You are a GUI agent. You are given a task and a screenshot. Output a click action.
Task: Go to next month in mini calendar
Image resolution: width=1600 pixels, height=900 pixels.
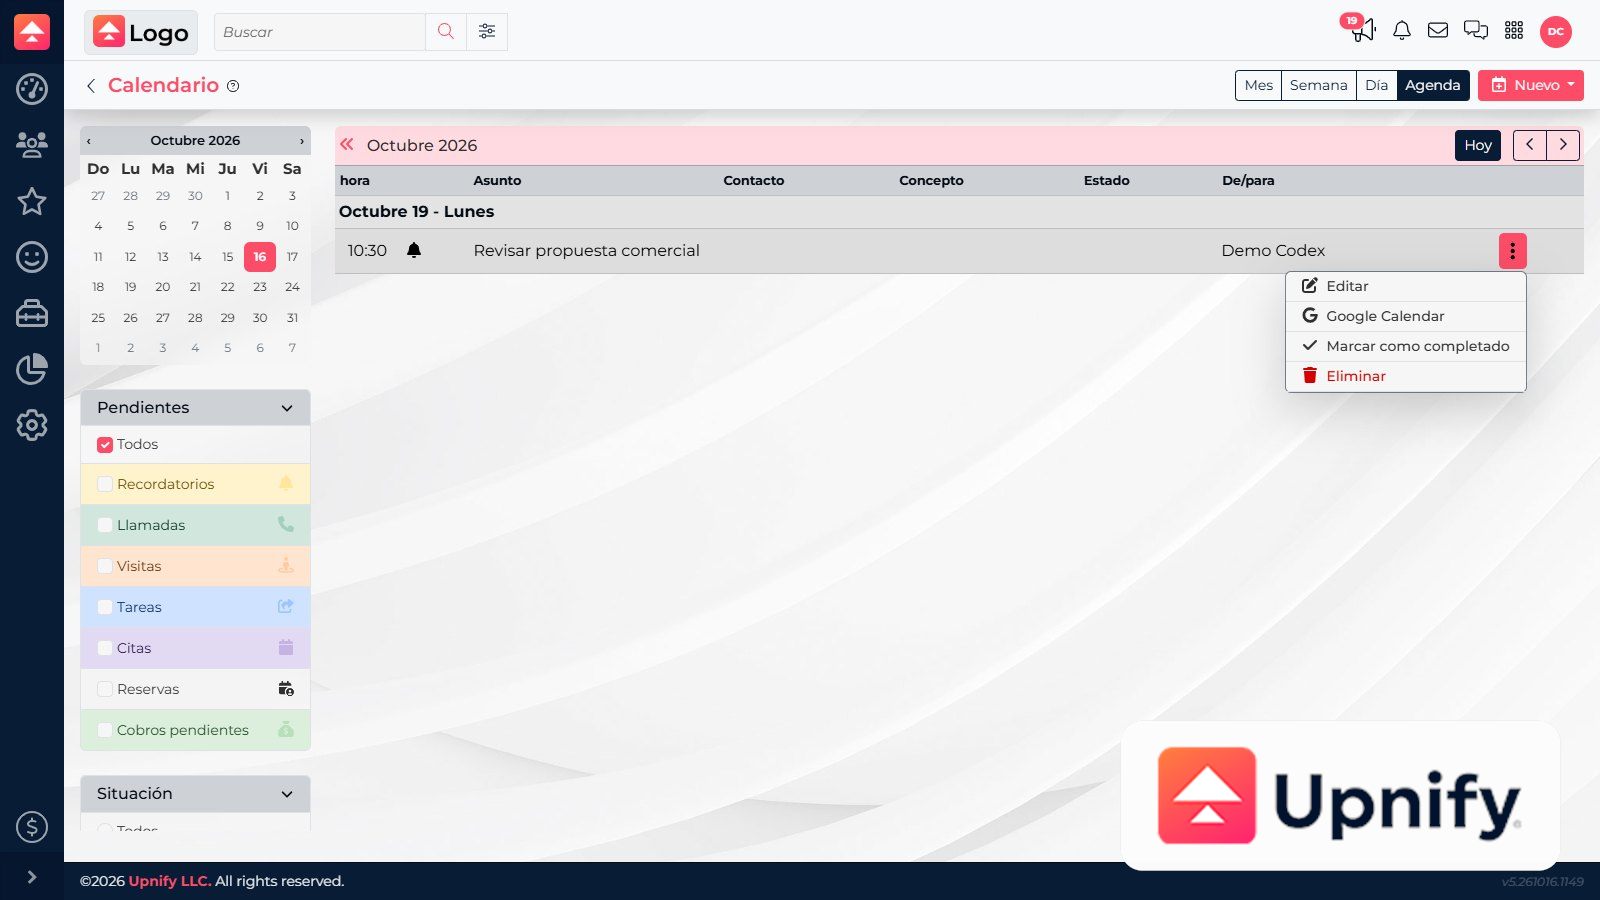[302, 141]
